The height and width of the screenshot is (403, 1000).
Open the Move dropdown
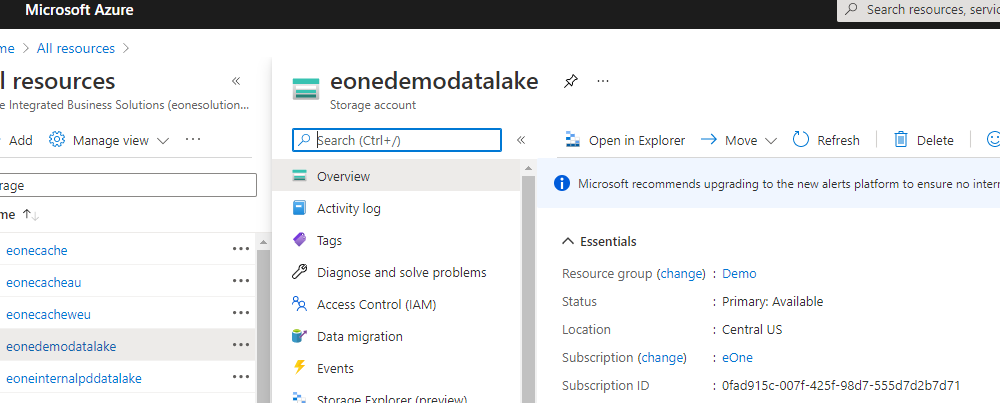[739, 140]
